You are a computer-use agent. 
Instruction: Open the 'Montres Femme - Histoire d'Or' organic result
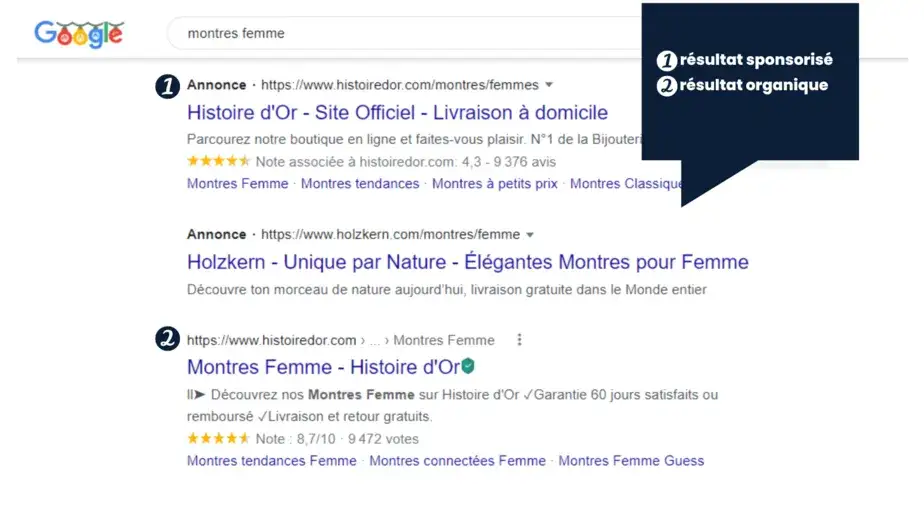tap(324, 367)
